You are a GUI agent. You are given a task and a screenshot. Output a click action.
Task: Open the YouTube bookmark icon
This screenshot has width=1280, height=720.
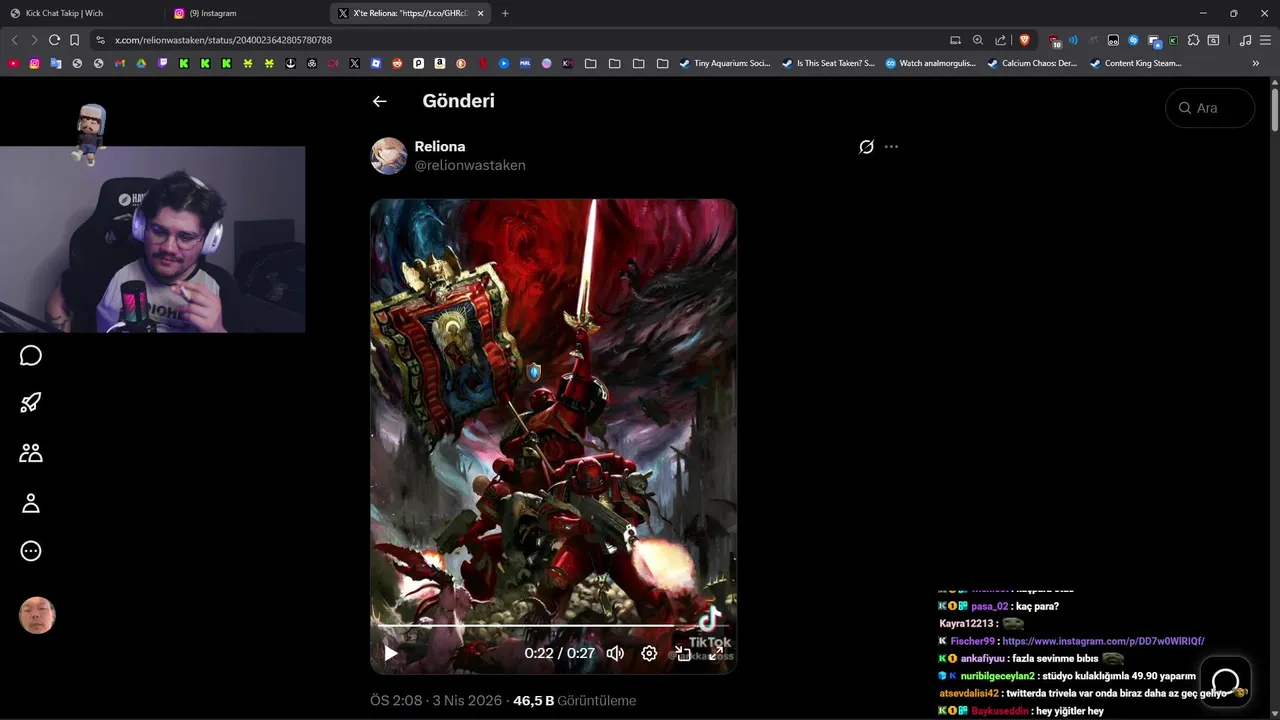click(13, 63)
